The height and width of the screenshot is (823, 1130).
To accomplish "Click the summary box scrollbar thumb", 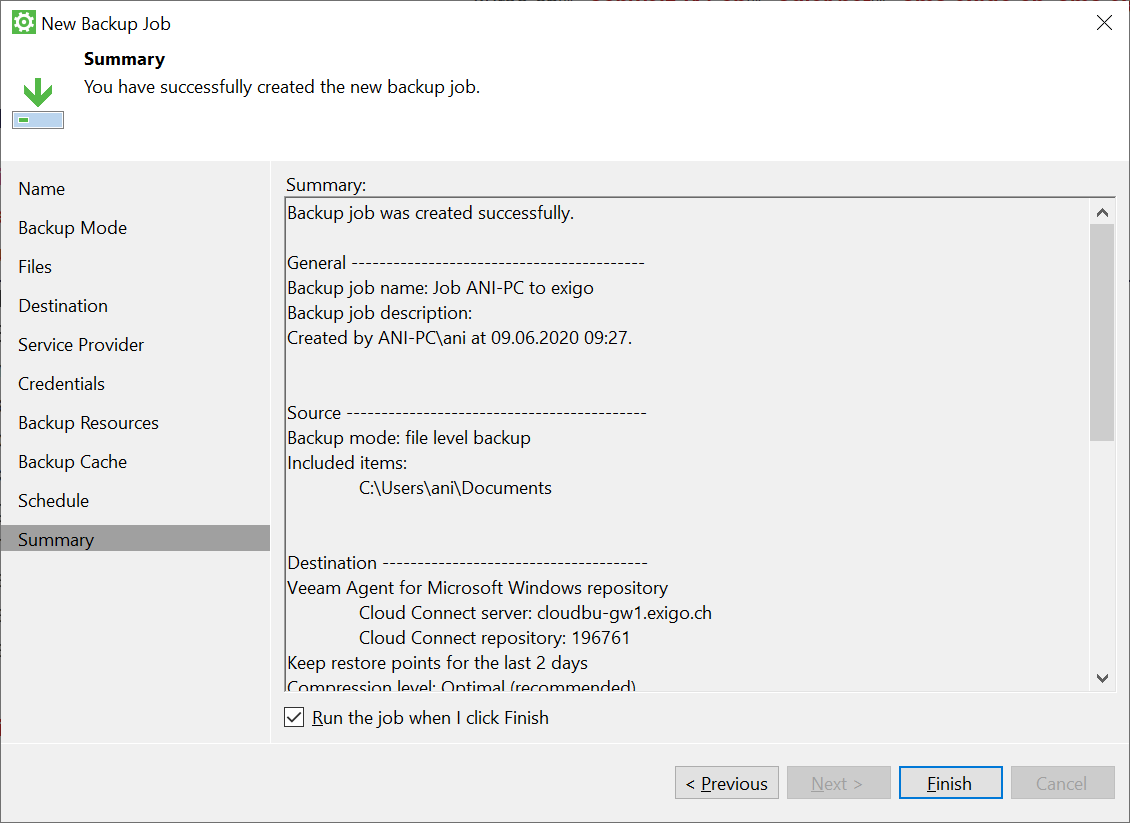I will [1102, 332].
